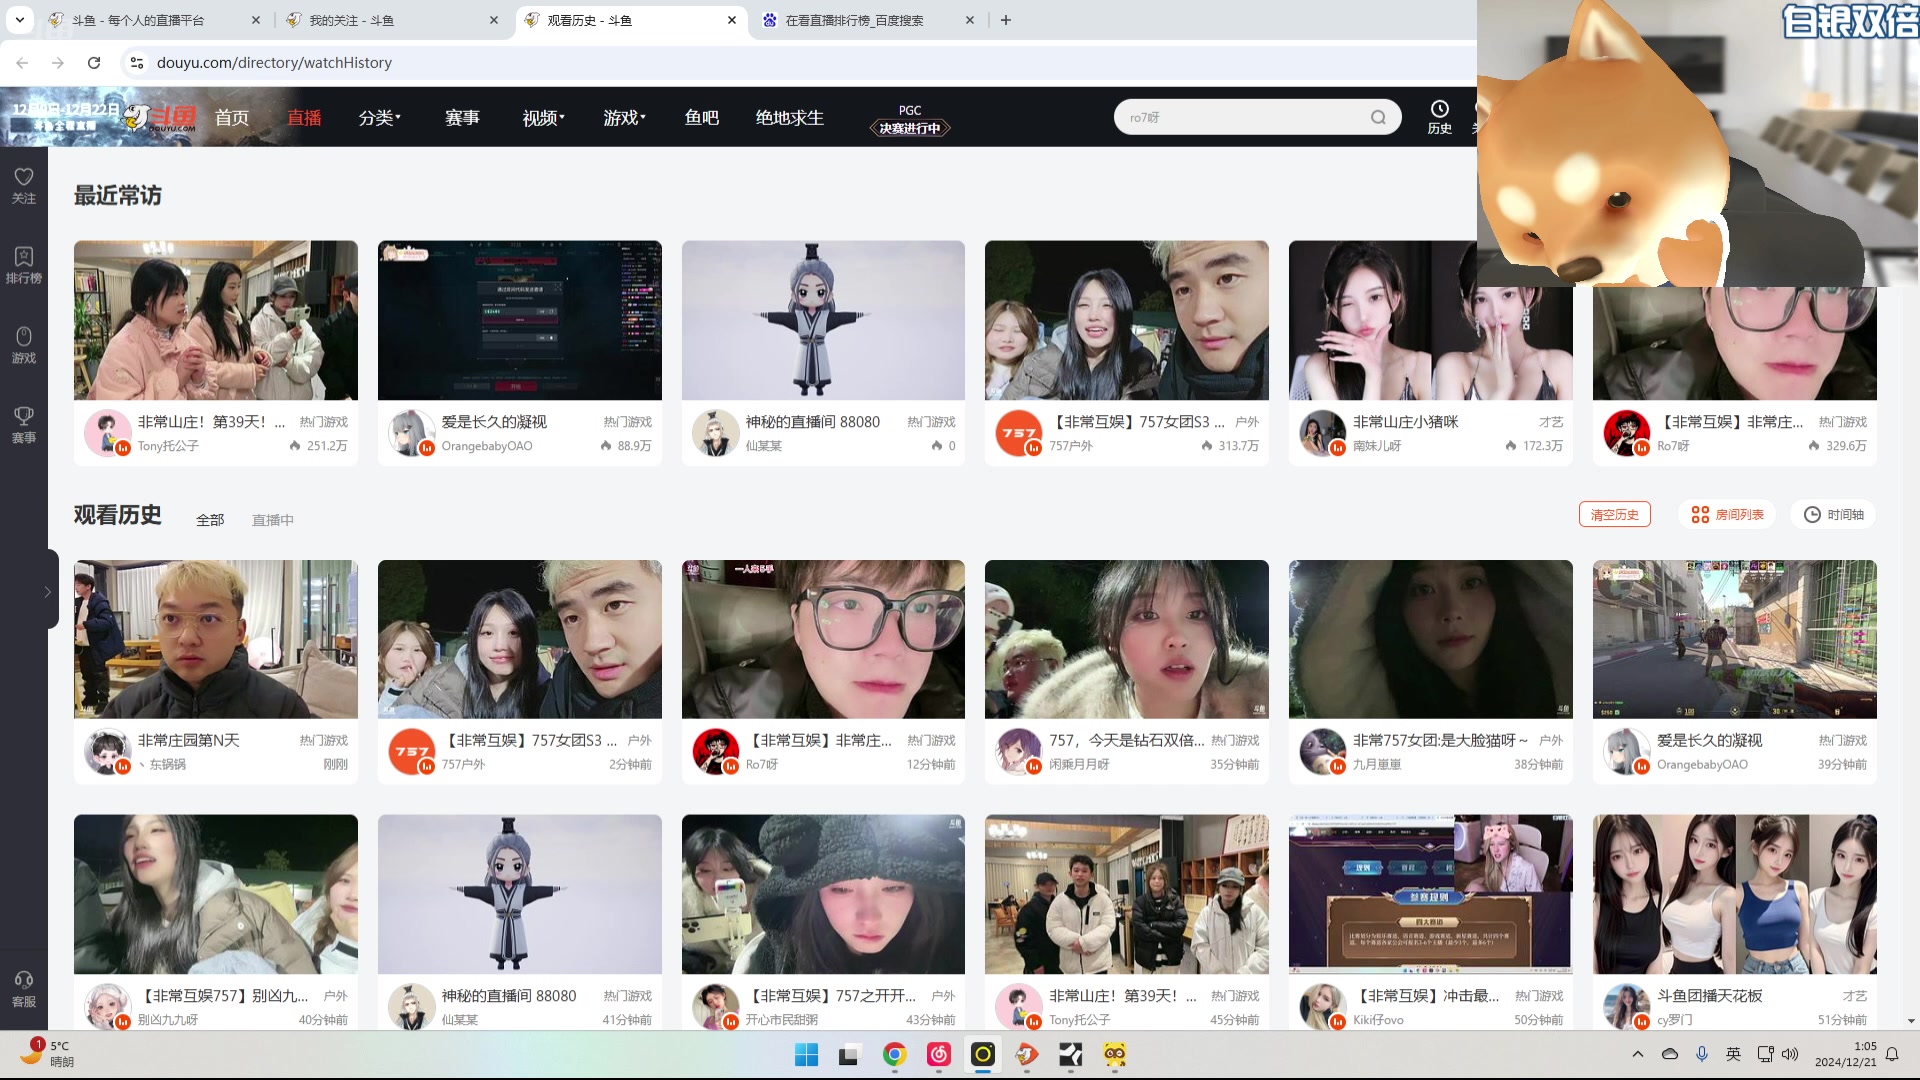View site information icon in address bar

[137, 62]
